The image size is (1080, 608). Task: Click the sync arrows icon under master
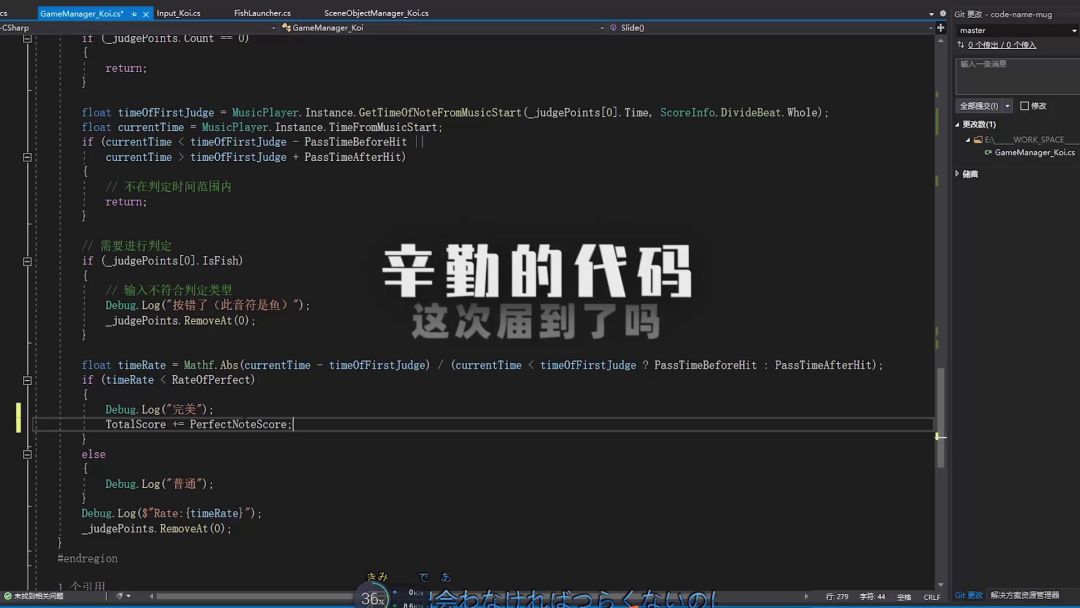click(961, 45)
